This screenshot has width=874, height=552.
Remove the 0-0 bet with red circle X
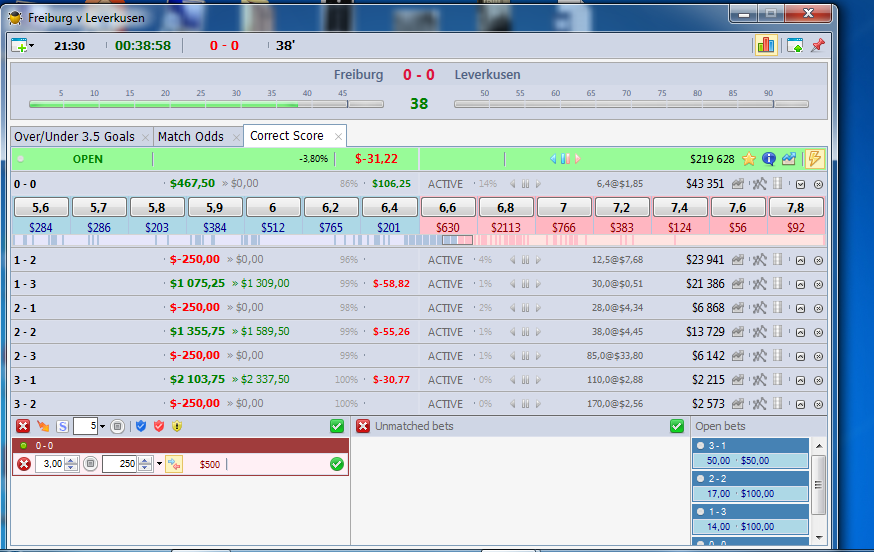pos(24,464)
